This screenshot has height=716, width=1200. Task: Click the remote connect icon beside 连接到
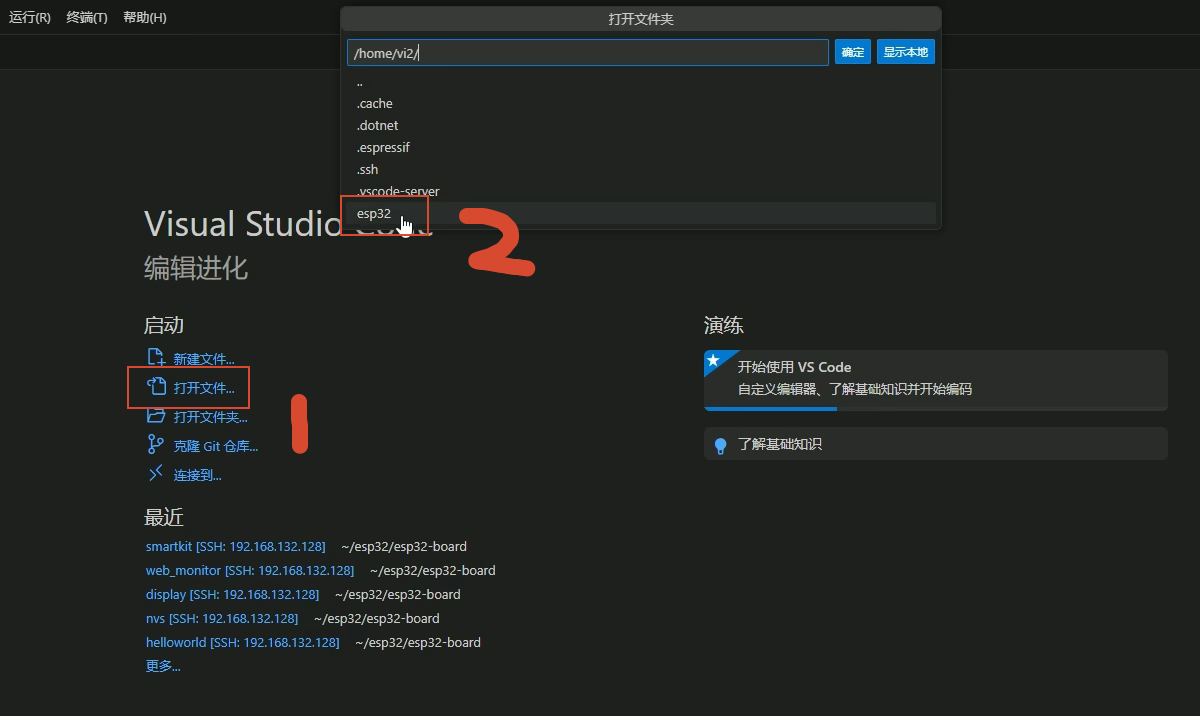click(x=156, y=474)
